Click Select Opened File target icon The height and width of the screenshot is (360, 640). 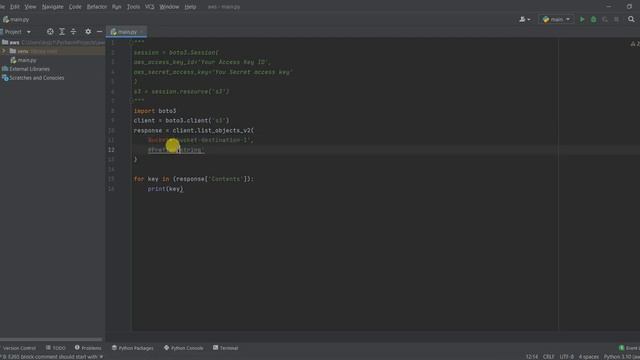click(x=50, y=31)
